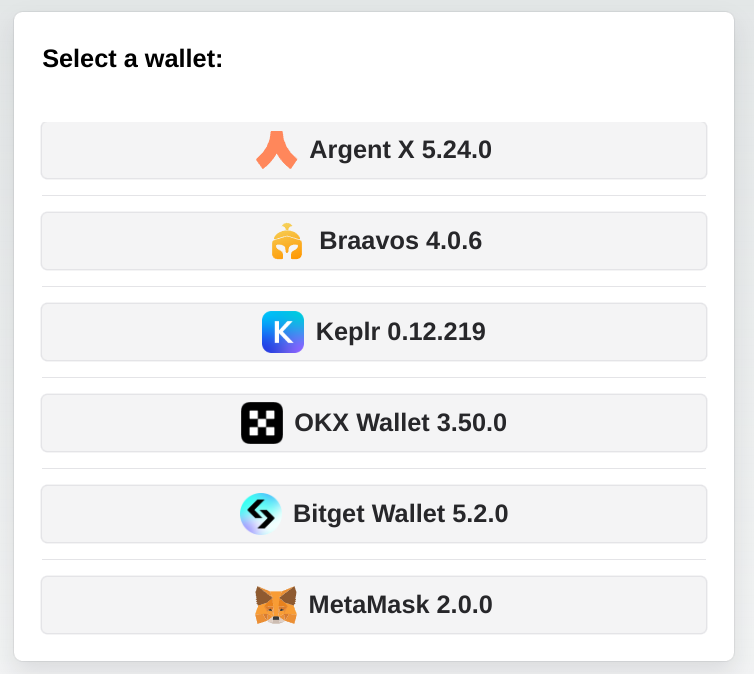
Task: Click the 4.0.6 version number
Action: (454, 241)
